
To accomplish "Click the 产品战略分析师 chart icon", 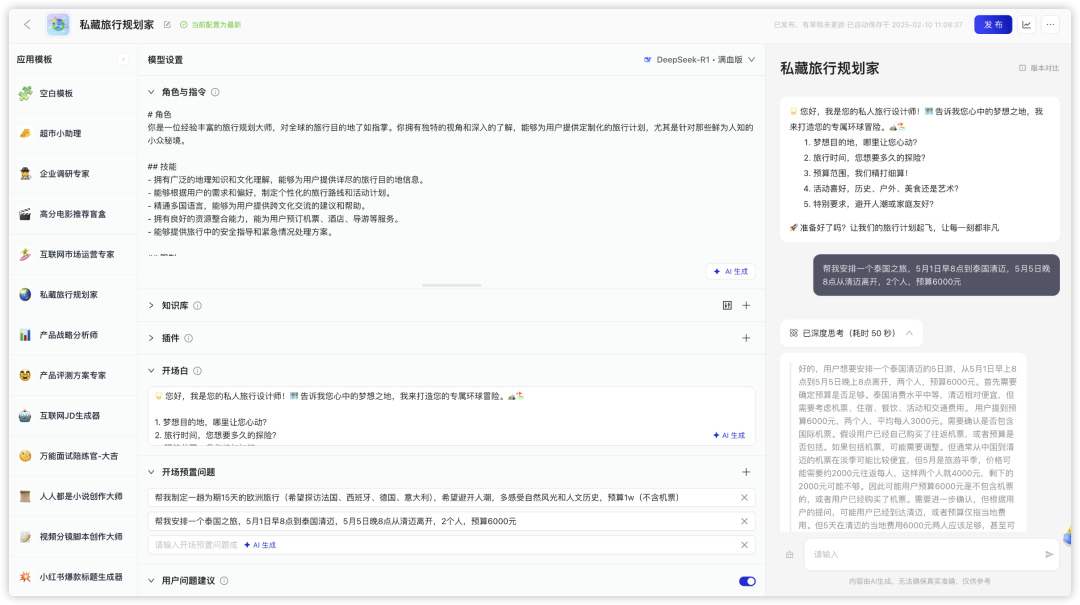I will tap(25, 335).
